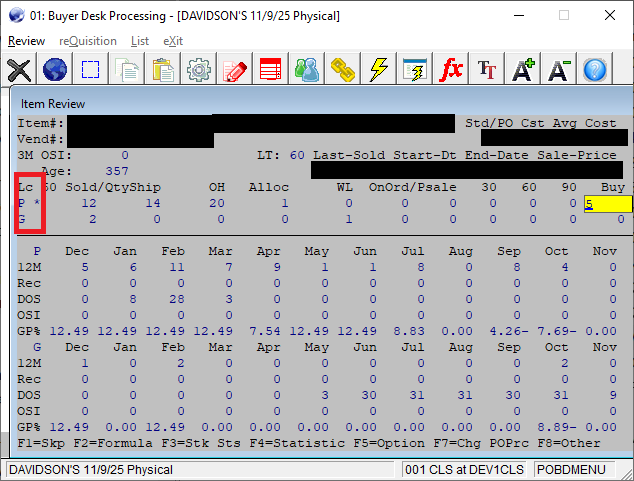The height and width of the screenshot is (481, 634).
Task: Open the List menu
Action: (140, 41)
